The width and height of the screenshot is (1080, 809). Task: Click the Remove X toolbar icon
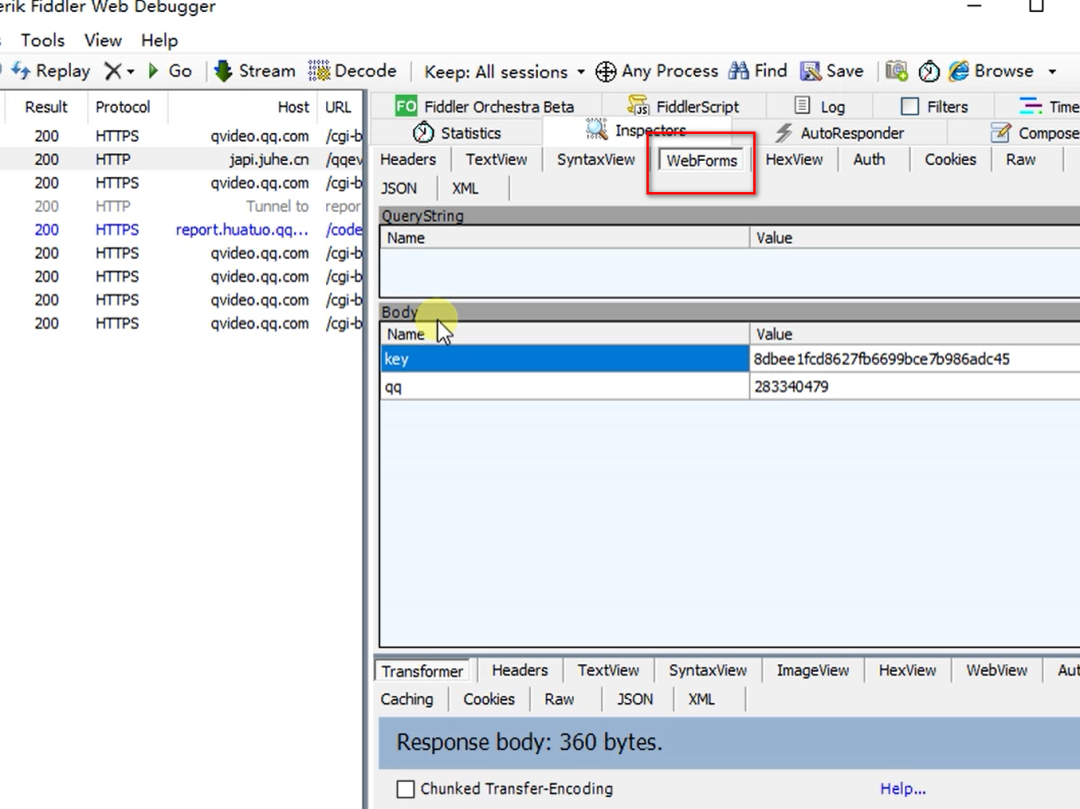point(112,71)
